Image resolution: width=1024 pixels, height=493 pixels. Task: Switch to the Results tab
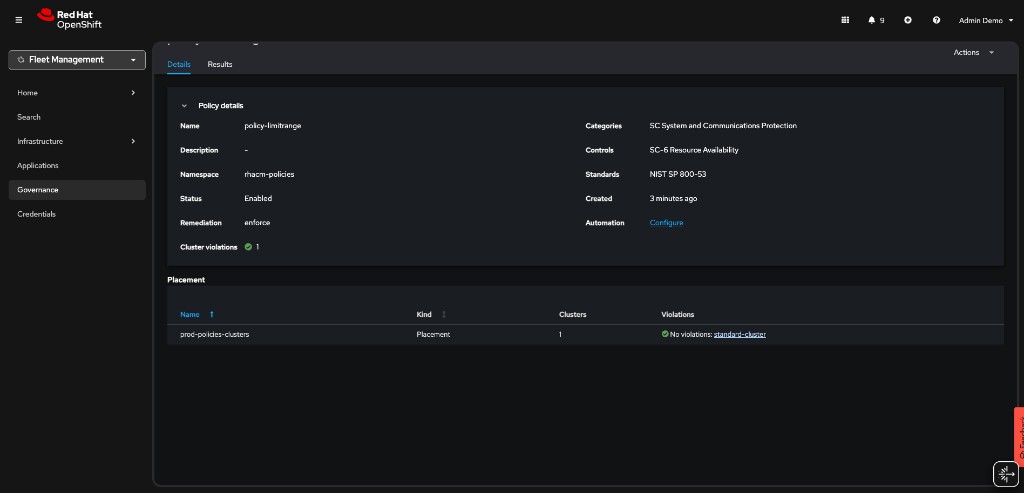click(x=220, y=64)
